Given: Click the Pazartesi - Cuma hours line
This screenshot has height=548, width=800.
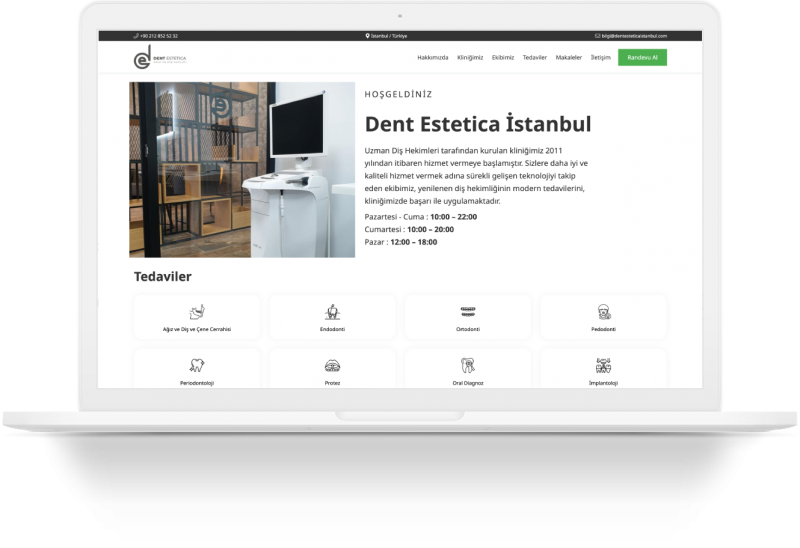Looking at the screenshot, I should point(421,217).
